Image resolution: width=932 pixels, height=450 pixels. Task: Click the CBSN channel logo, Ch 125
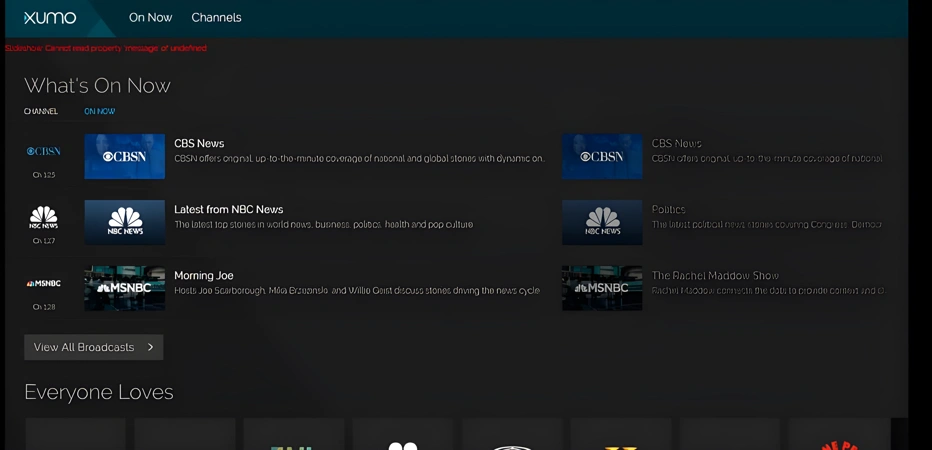44,152
